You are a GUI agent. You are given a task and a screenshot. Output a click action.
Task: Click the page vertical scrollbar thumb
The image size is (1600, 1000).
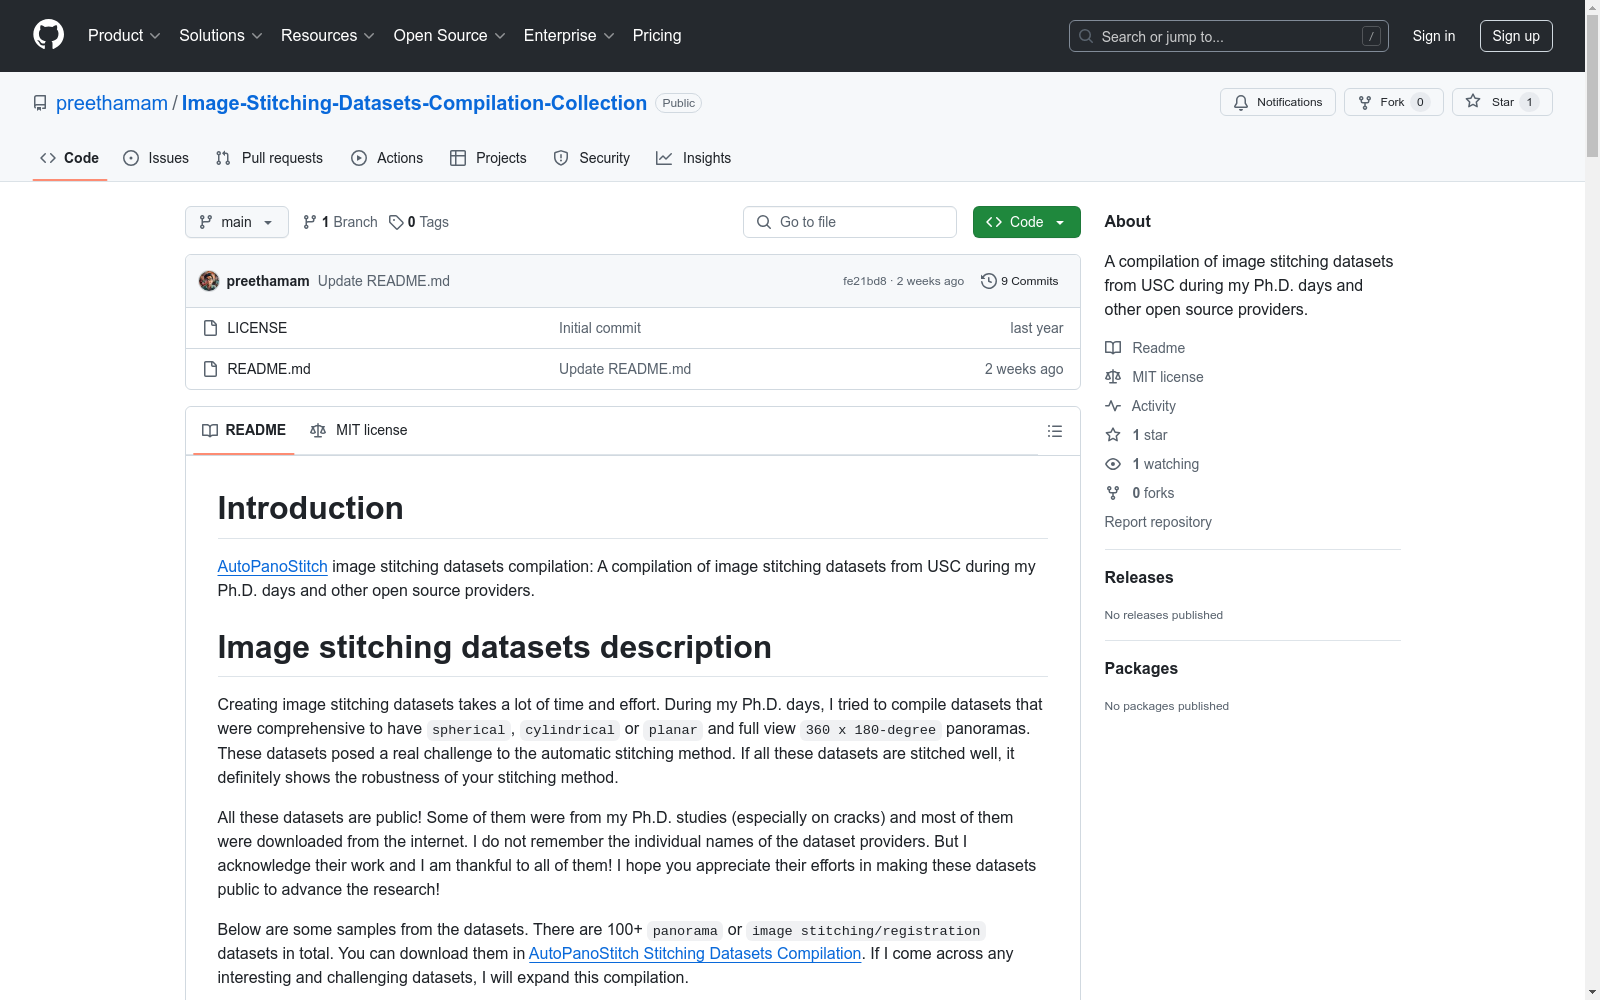click(x=1592, y=86)
